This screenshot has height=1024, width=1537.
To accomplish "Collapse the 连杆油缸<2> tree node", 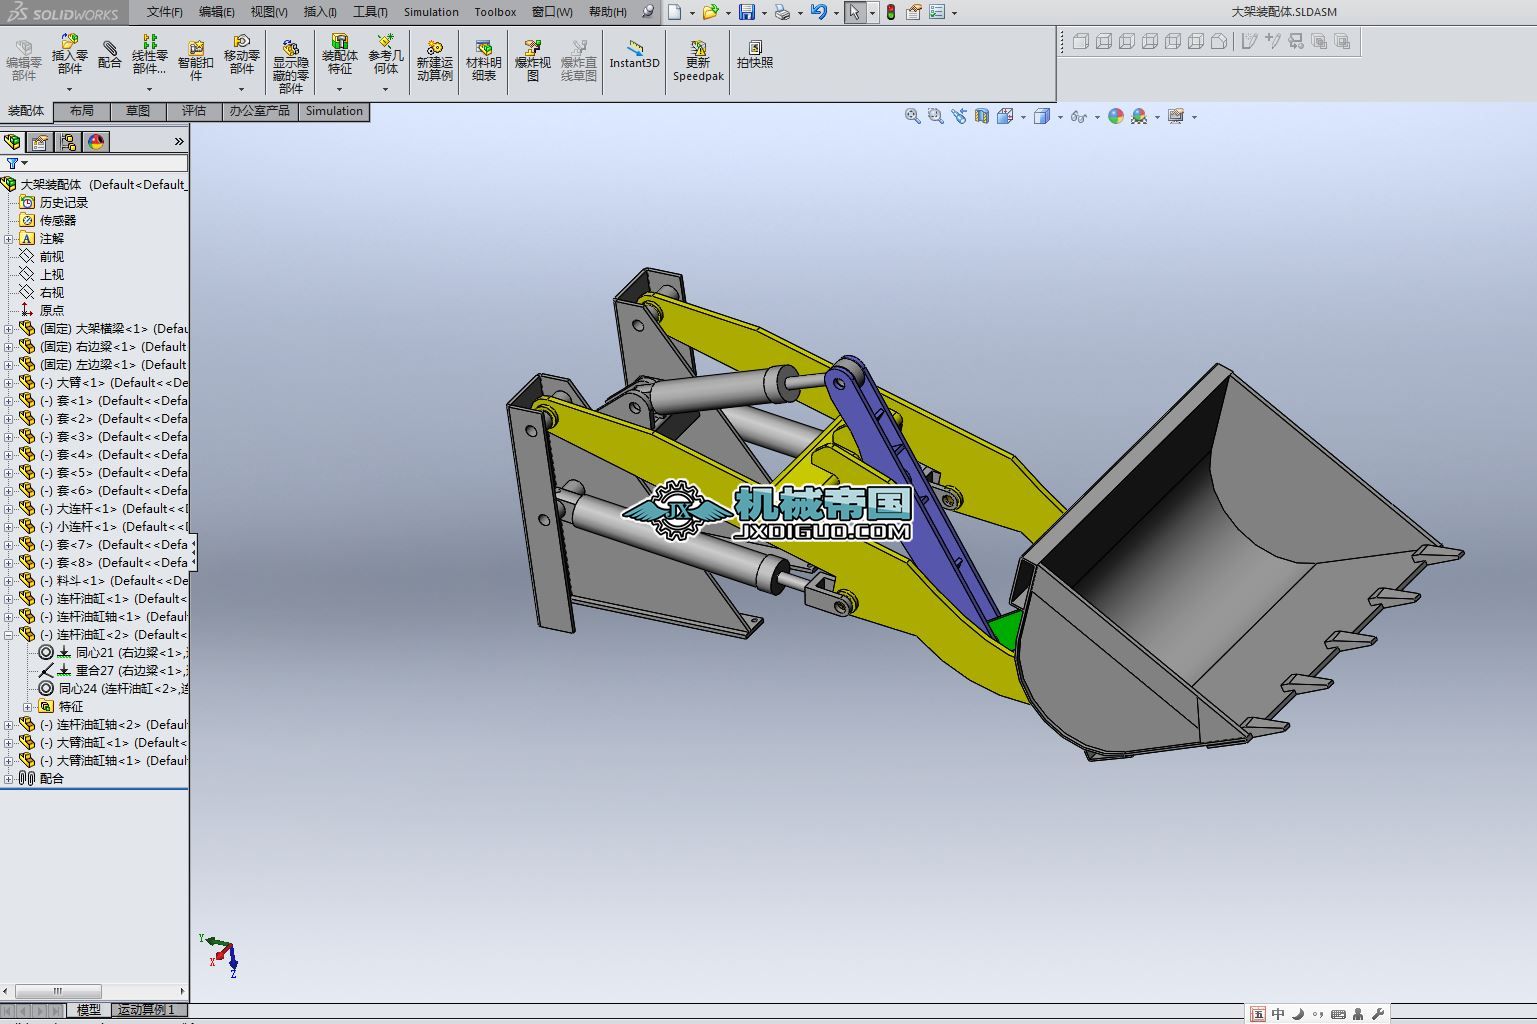I will [9, 635].
